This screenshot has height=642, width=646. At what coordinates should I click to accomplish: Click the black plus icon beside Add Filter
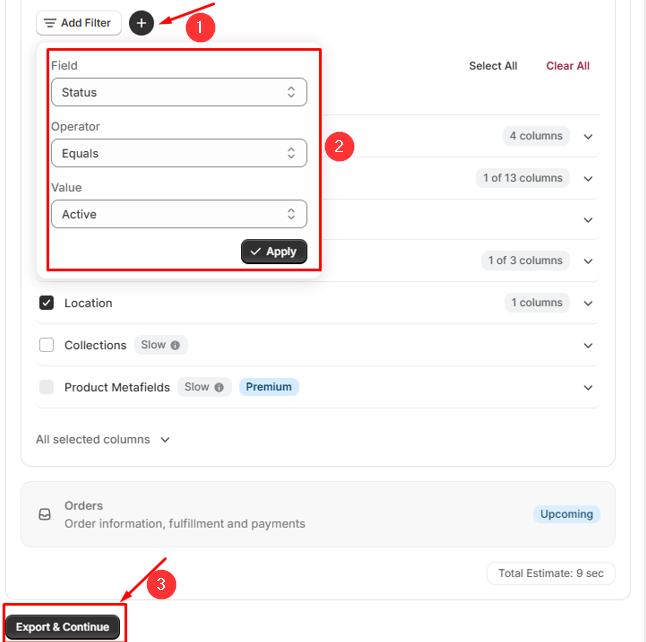(141, 23)
